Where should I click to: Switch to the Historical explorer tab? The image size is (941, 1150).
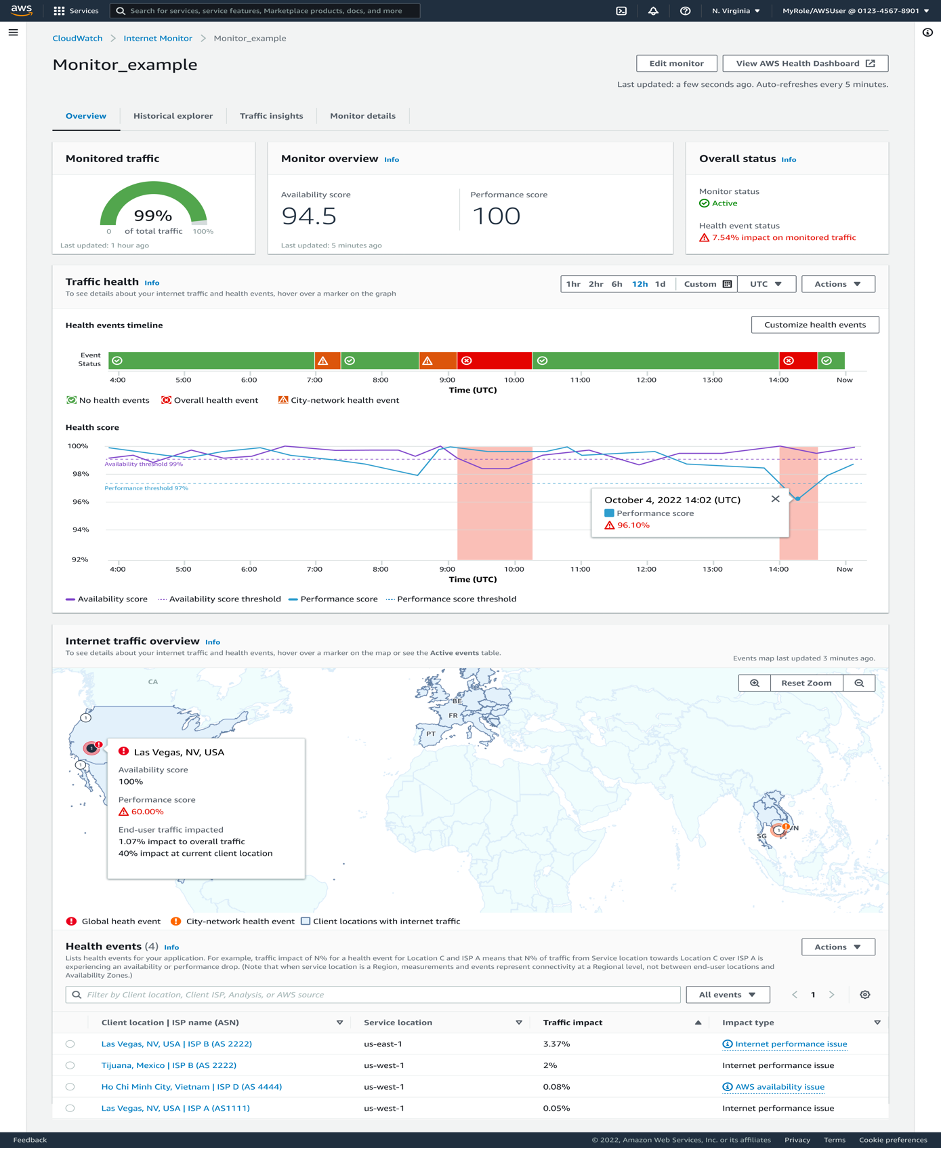pyautogui.click(x=173, y=115)
